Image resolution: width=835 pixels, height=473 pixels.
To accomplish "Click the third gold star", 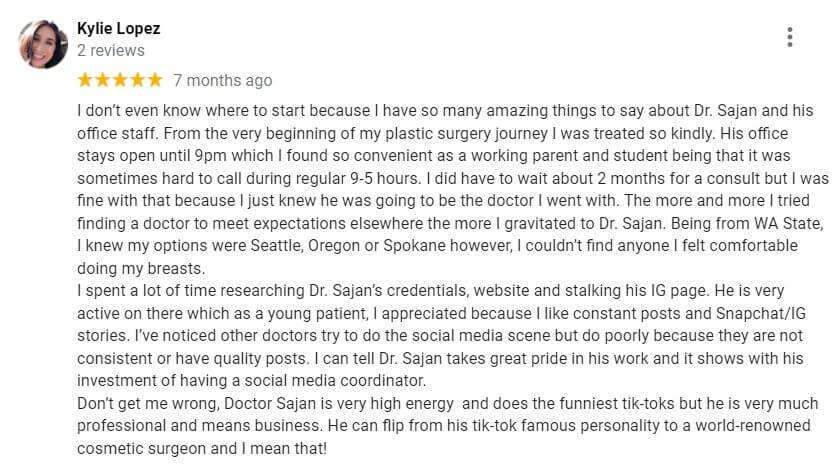I will [120, 80].
